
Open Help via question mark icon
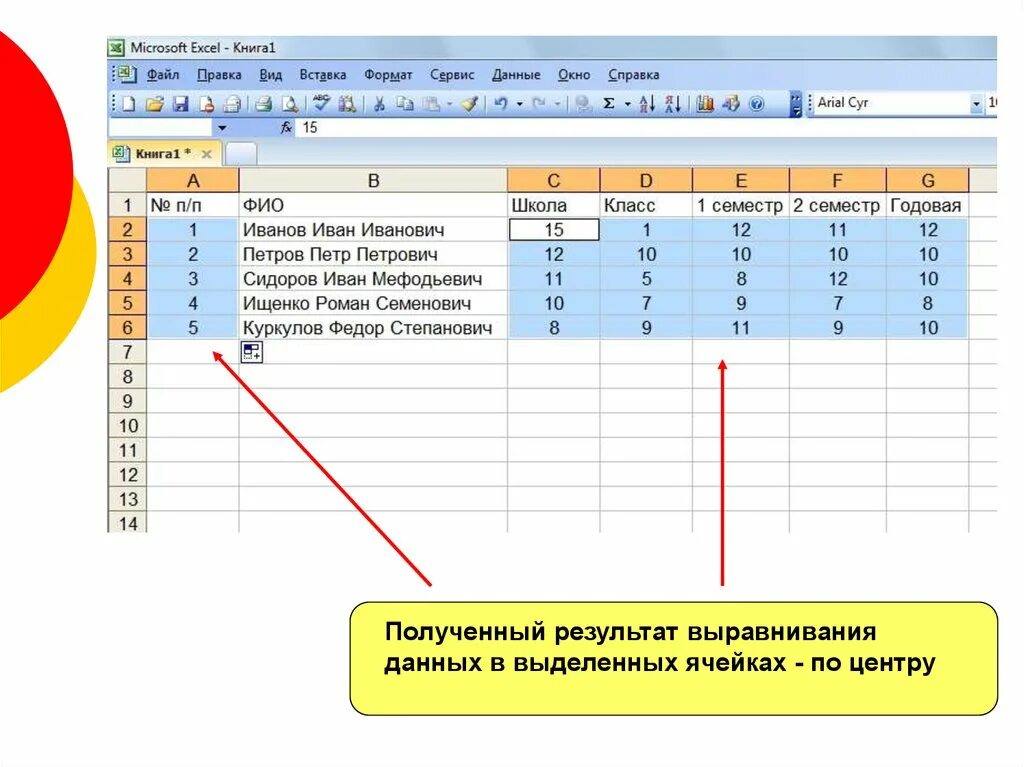click(756, 104)
